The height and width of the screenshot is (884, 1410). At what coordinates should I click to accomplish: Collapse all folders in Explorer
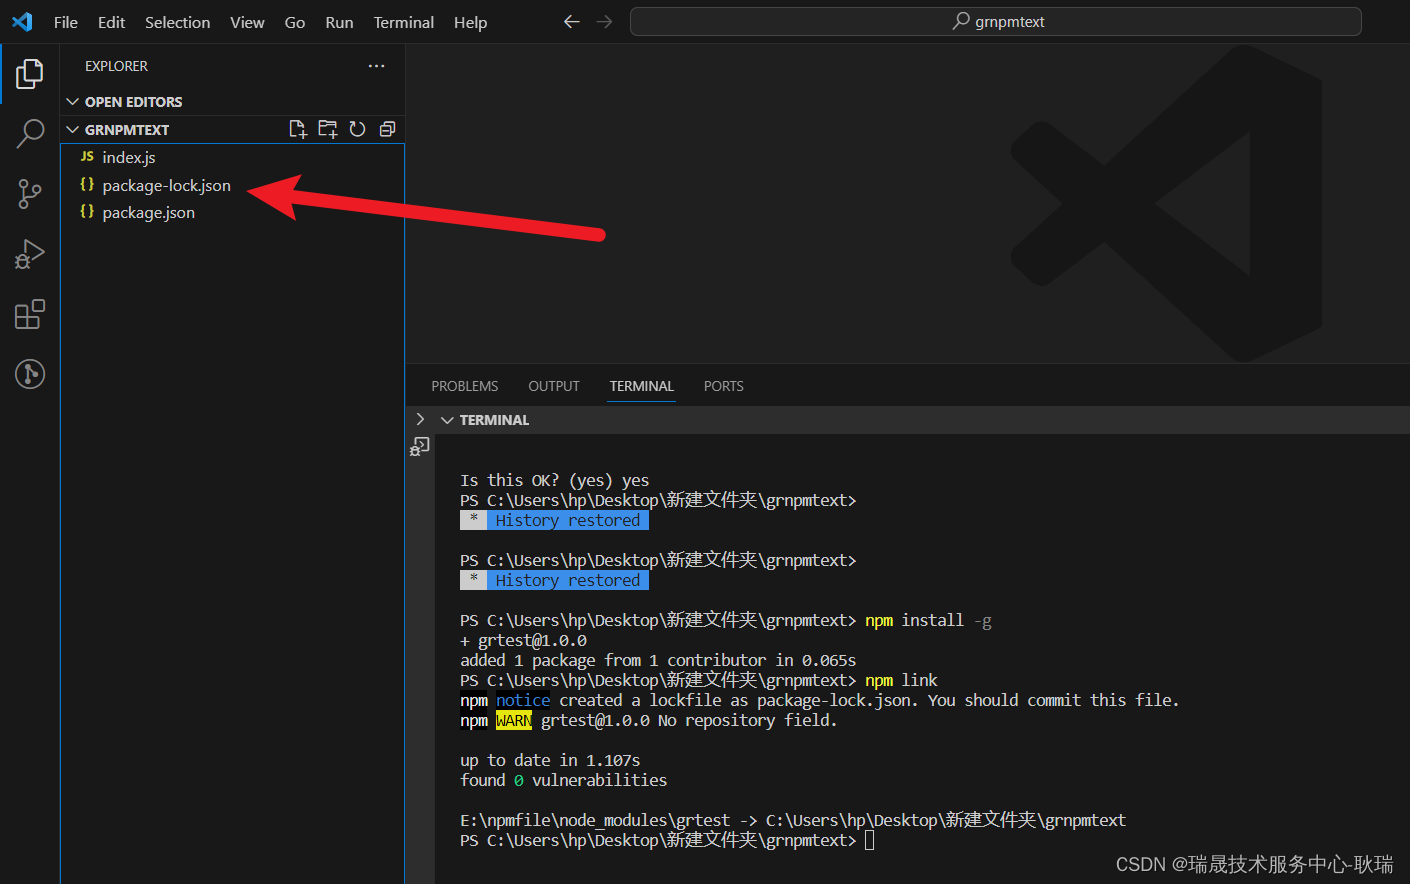pos(387,129)
